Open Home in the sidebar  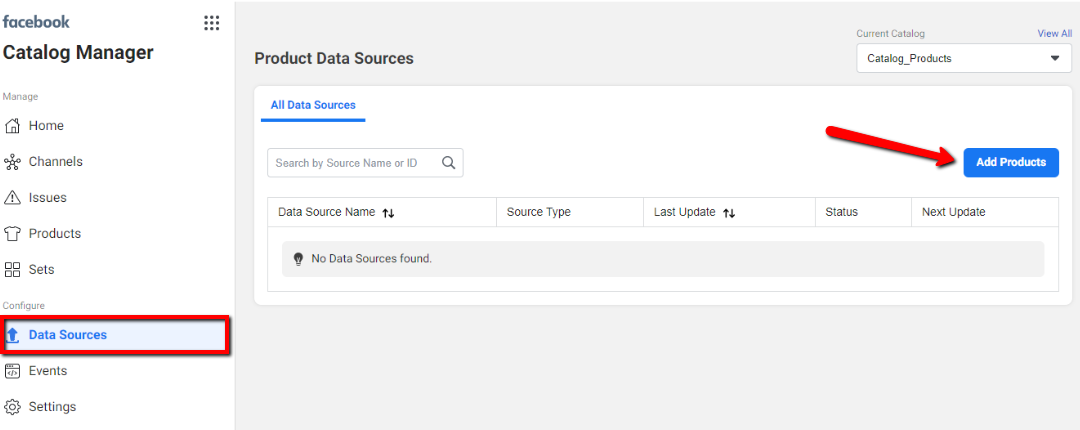pyautogui.click(x=46, y=126)
